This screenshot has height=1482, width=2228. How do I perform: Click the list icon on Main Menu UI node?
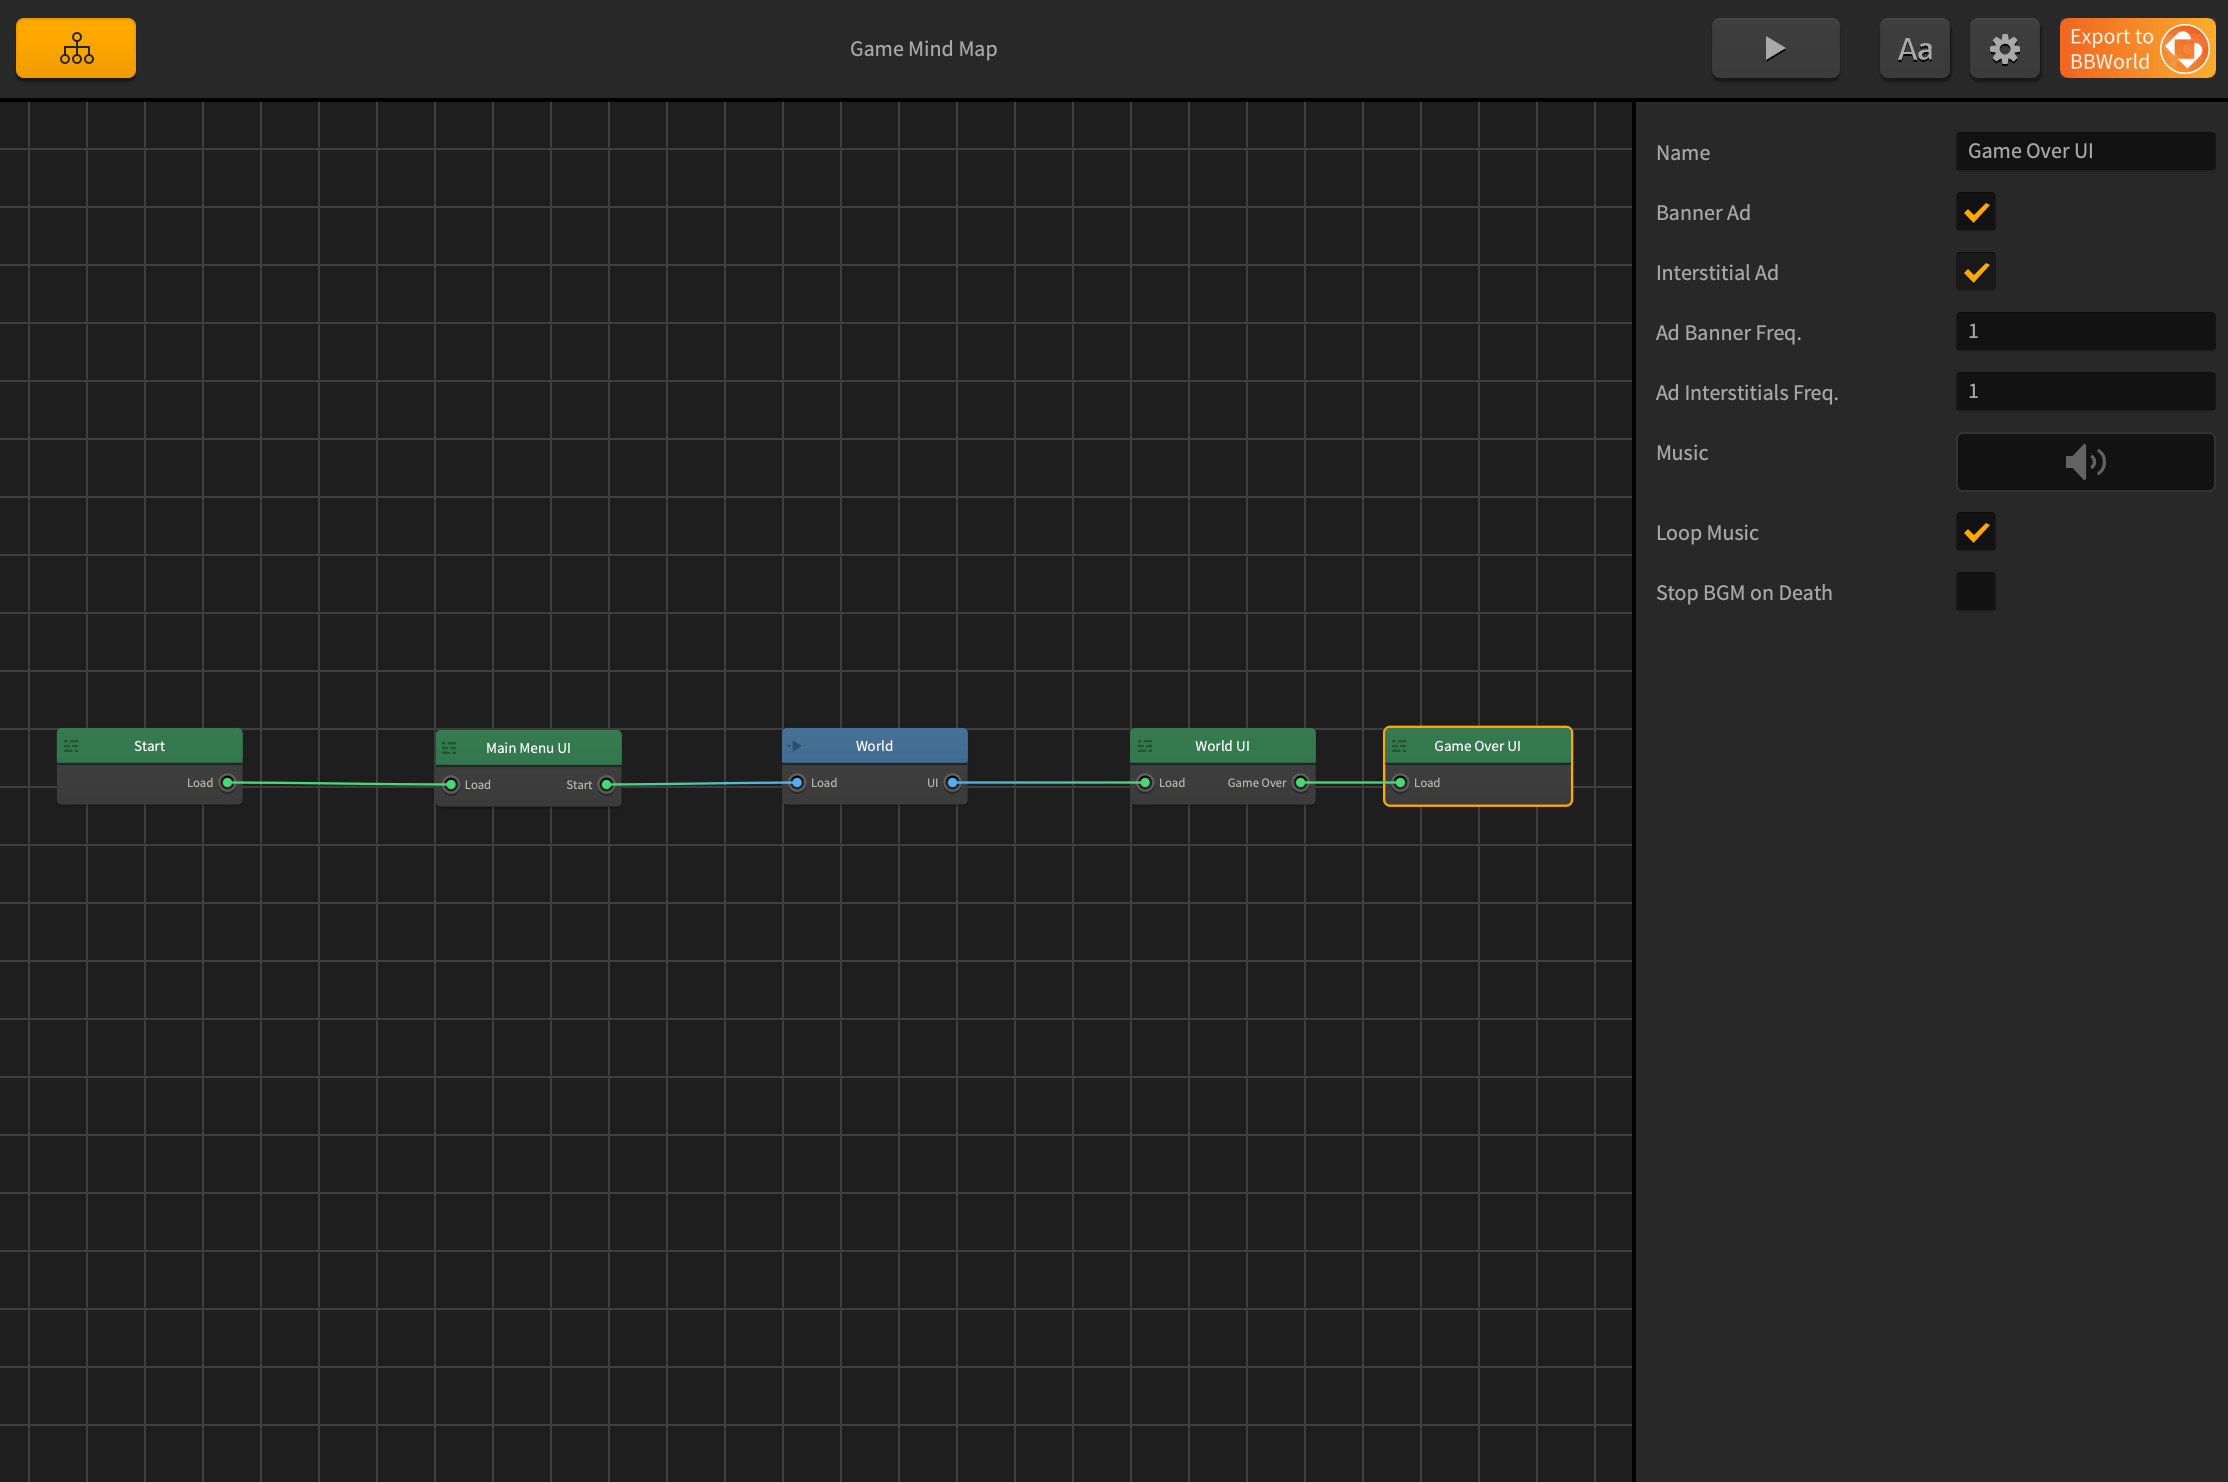tap(449, 748)
